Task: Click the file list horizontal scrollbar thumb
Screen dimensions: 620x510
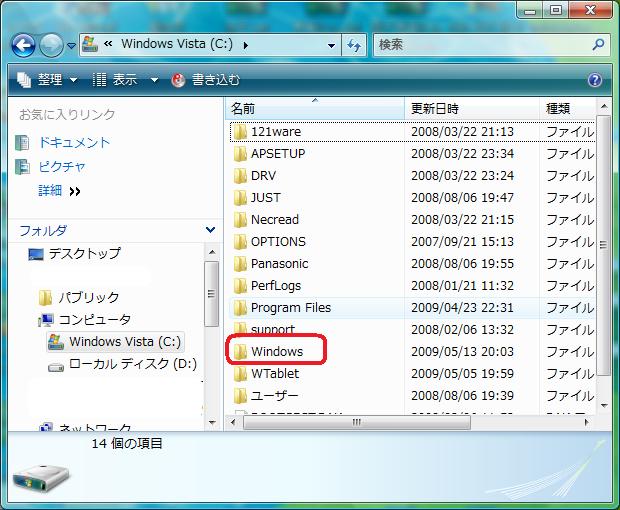Action: [357, 422]
